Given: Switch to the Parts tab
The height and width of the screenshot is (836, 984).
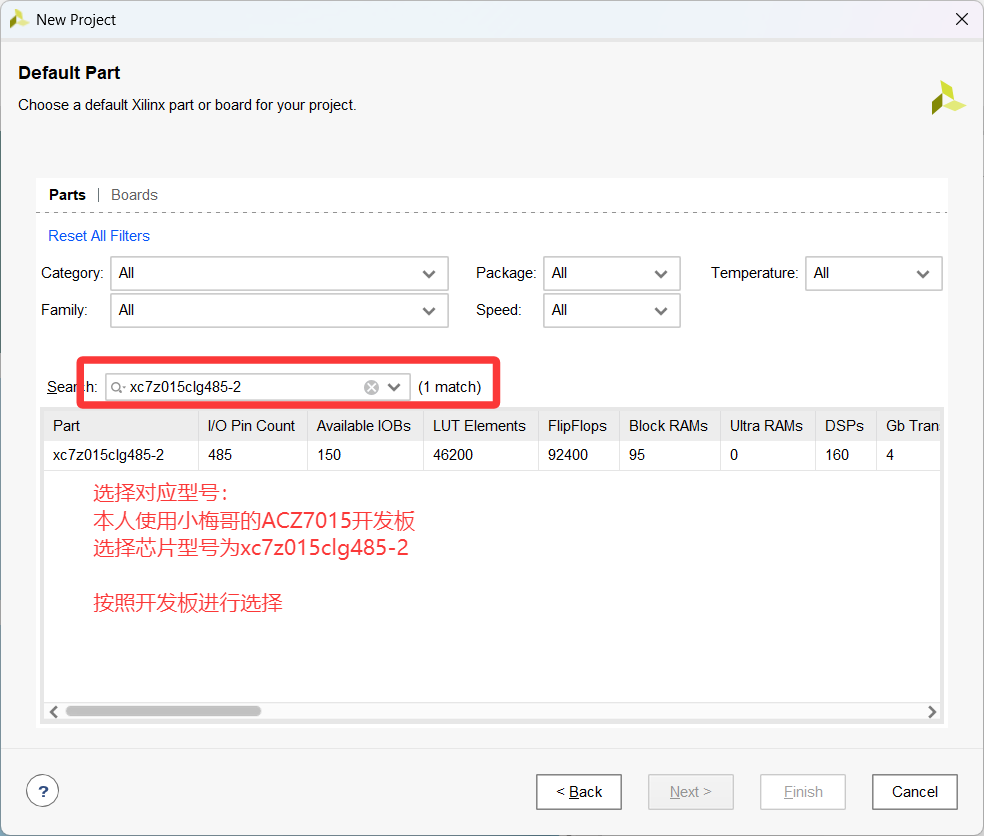Looking at the screenshot, I should point(67,195).
